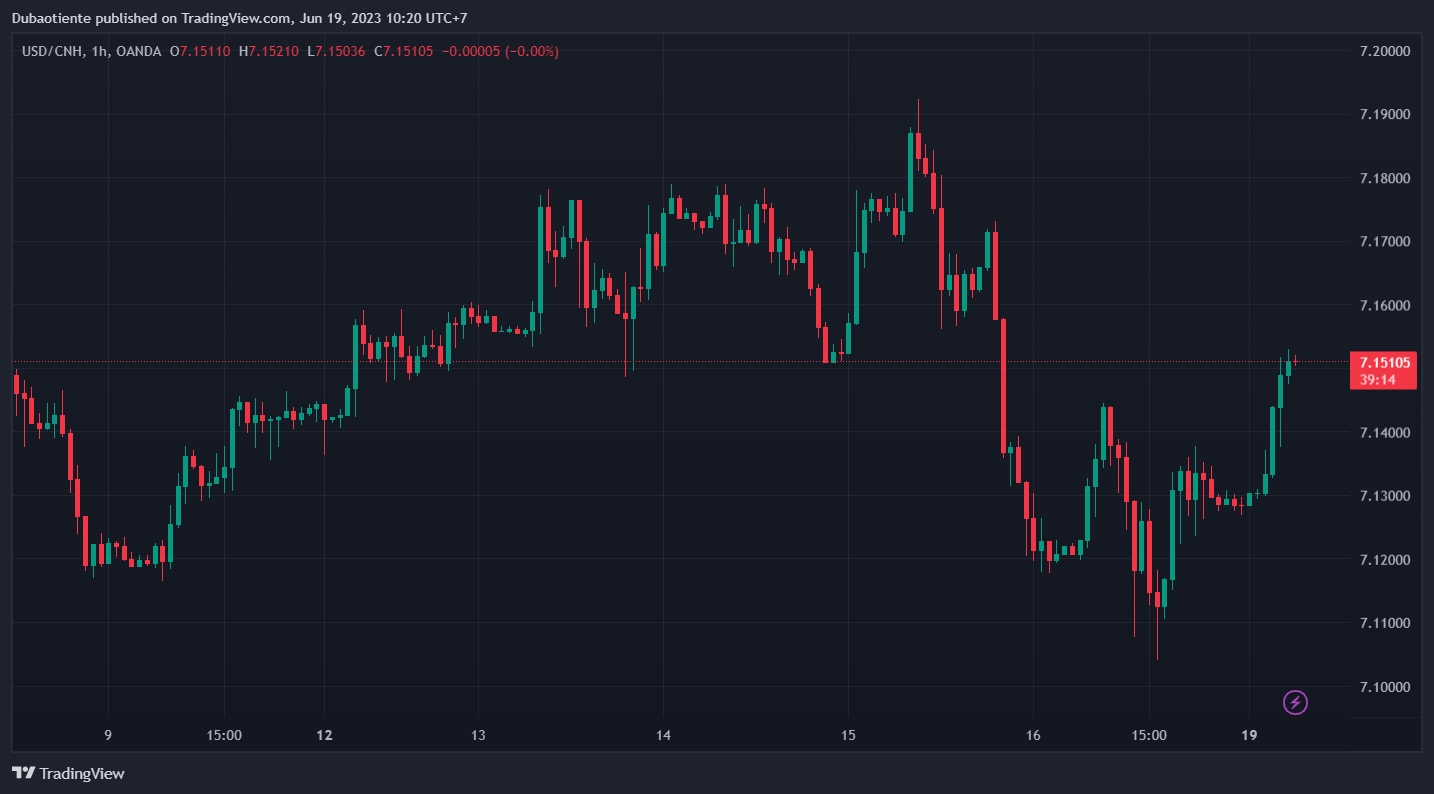
Task: Select date 12 on the time axis
Action: [x=324, y=736]
